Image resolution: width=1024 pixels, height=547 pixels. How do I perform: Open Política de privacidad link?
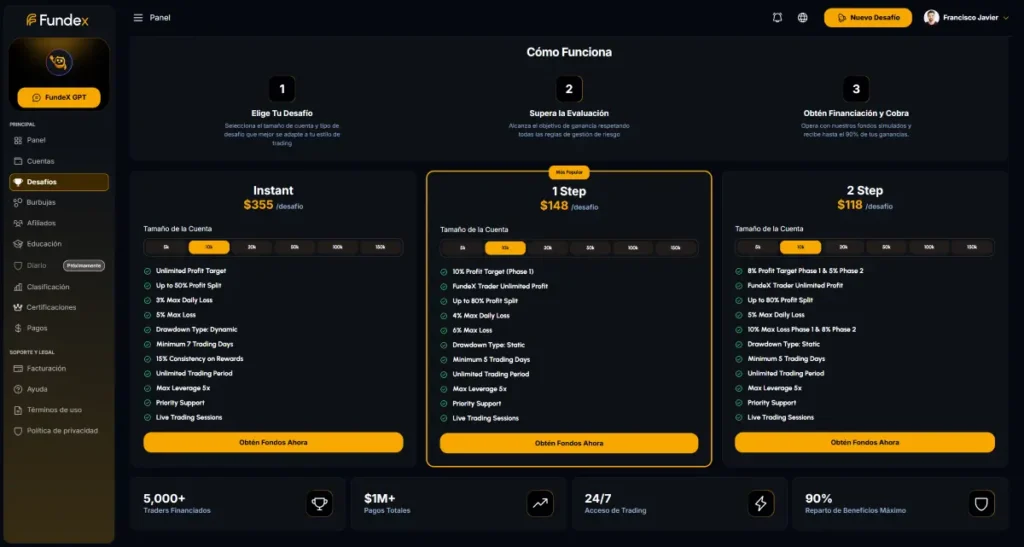(x=59, y=431)
